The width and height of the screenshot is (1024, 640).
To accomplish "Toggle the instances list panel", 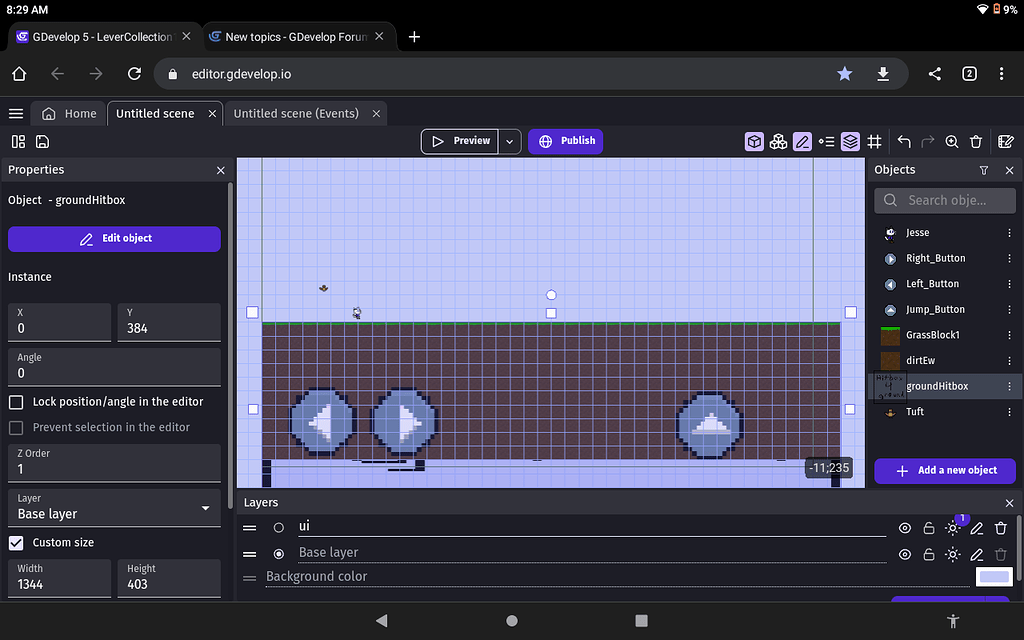I will tap(826, 142).
